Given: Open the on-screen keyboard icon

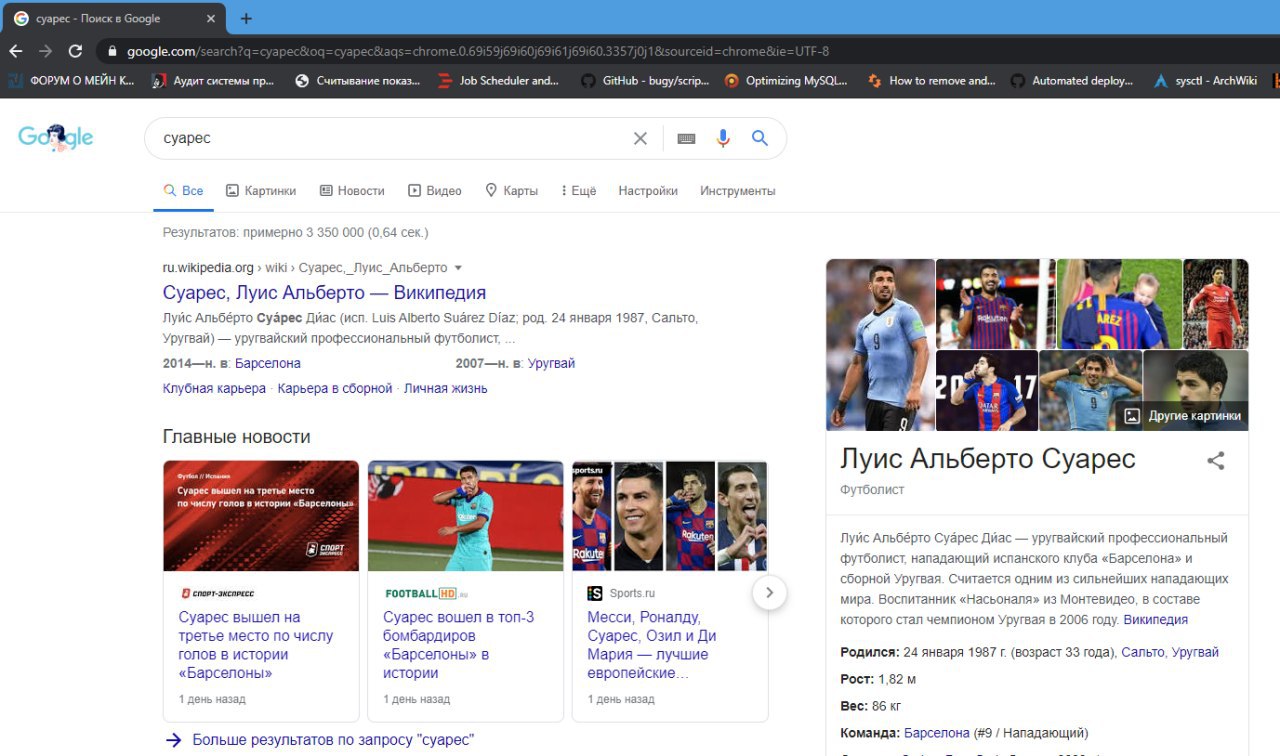Looking at the screenshot, I should pos(686,138).
